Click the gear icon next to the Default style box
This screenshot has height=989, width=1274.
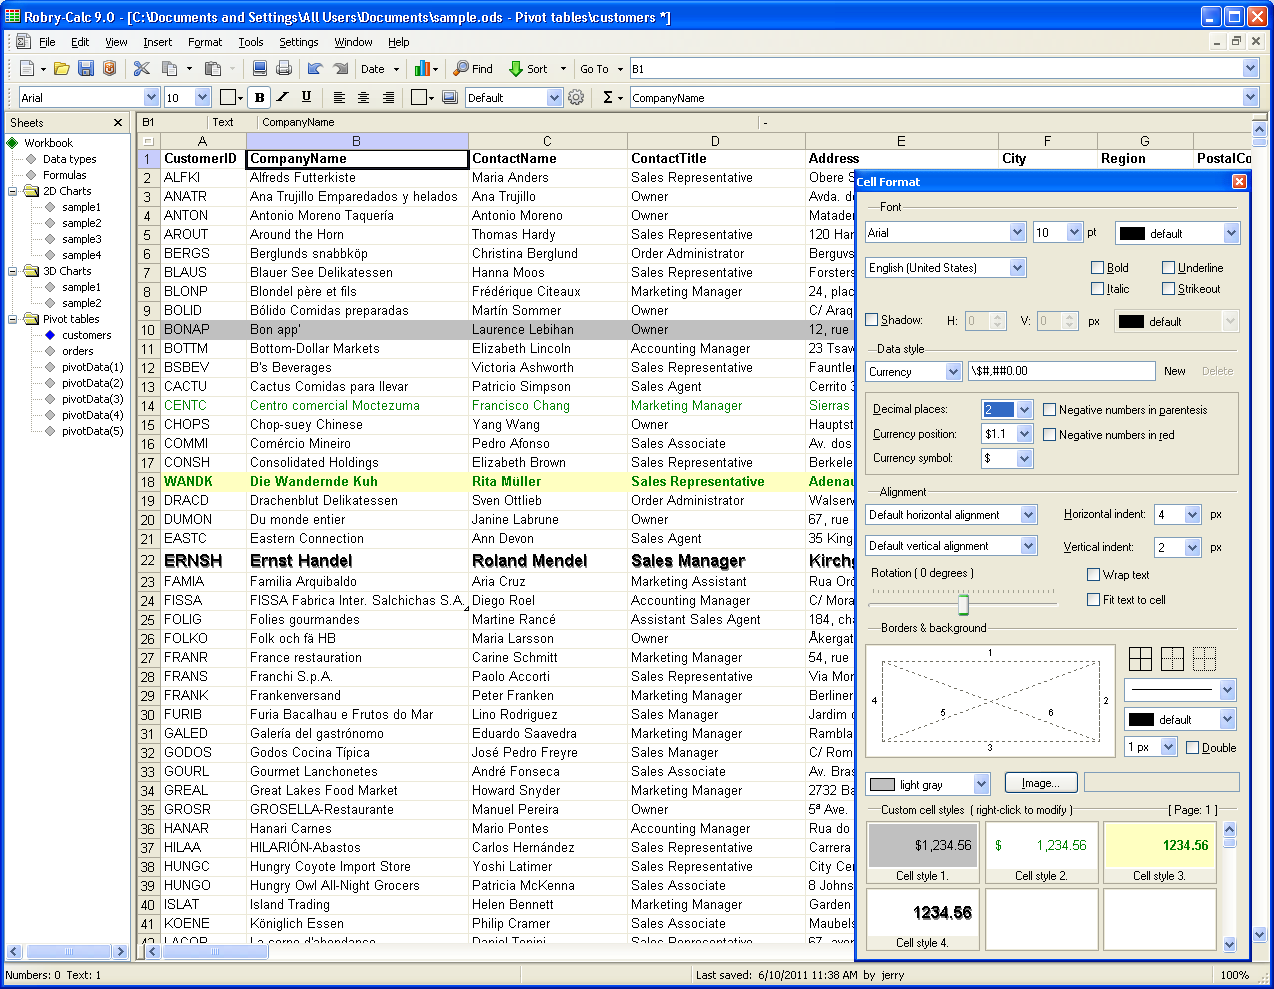point(576,98)
